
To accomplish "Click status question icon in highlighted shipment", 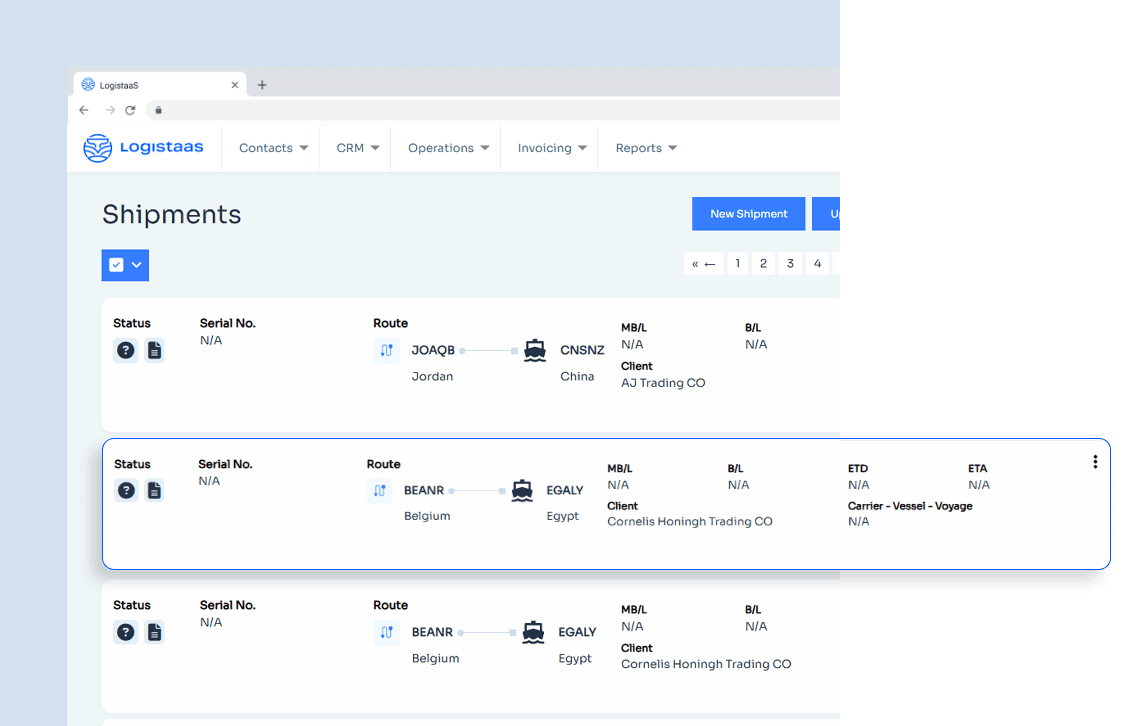I will click(126, 491).
